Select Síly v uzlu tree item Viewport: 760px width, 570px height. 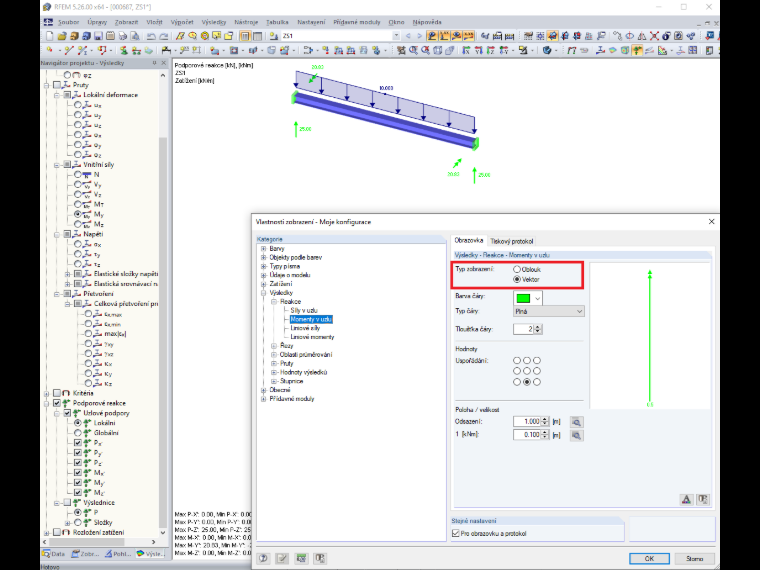304,310
